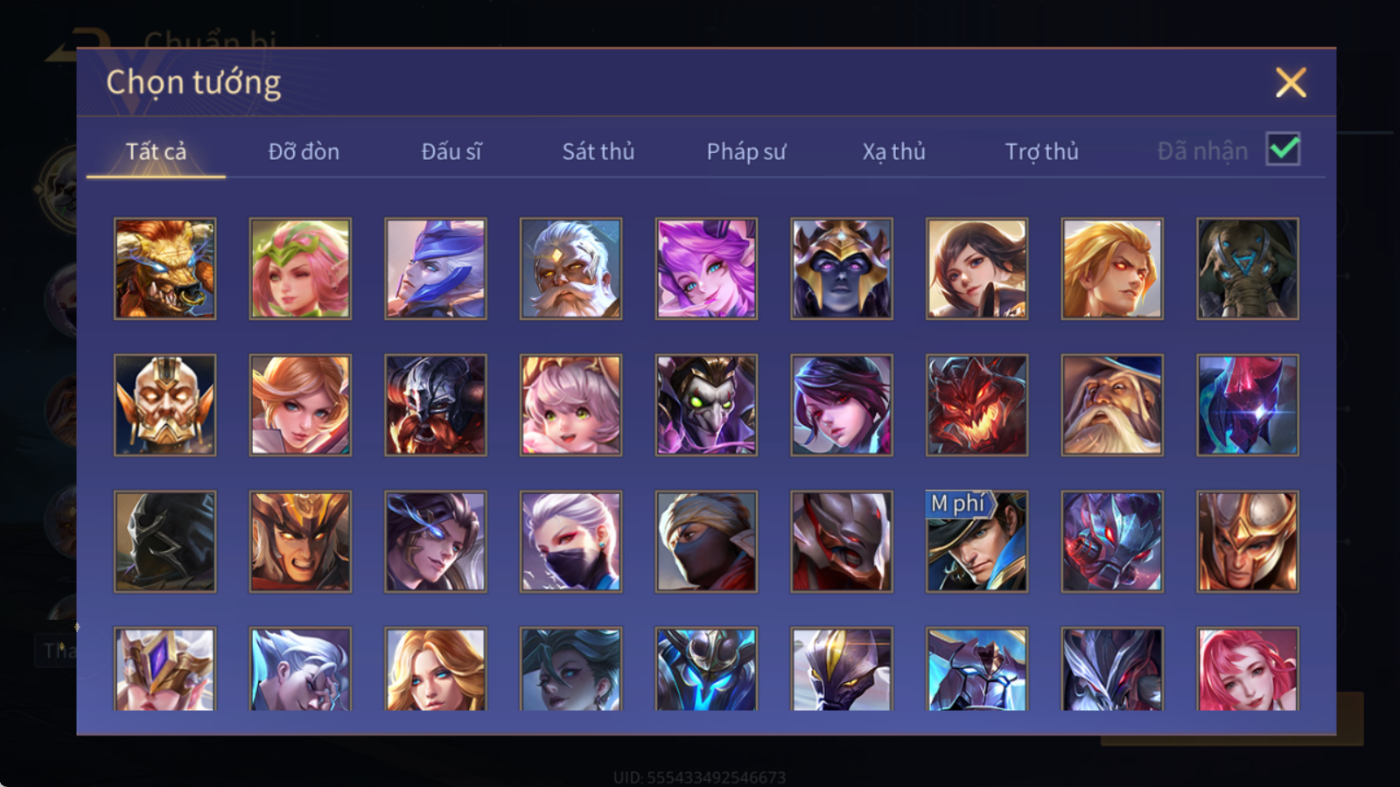This screenshot has width=1400, height=787.
Task: Show the Pháp sư heroes tab
Action: coord(746,151)
